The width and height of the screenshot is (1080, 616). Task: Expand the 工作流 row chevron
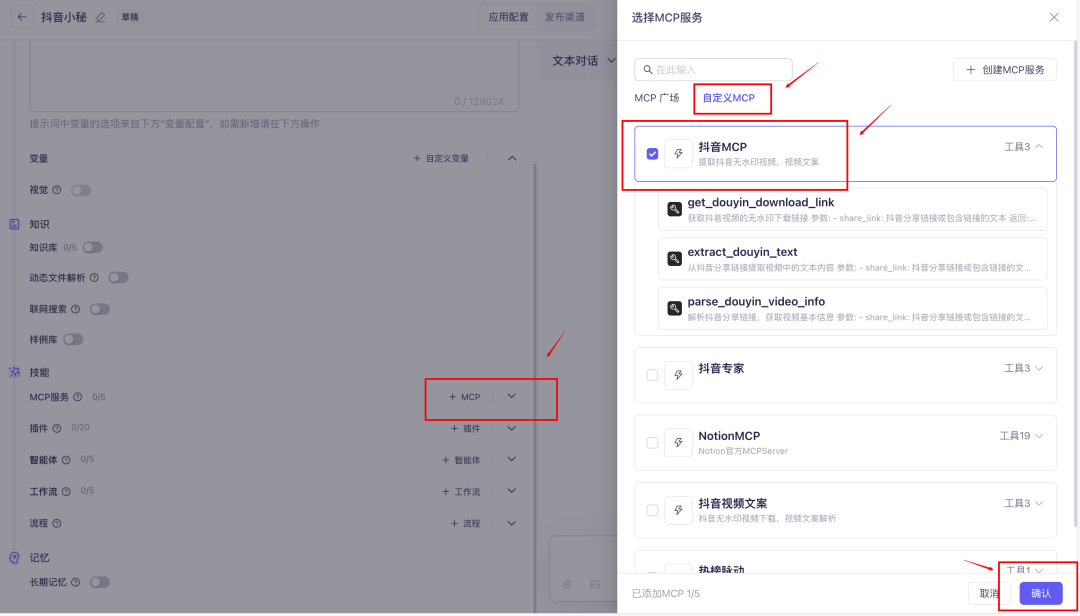(511, 491)
